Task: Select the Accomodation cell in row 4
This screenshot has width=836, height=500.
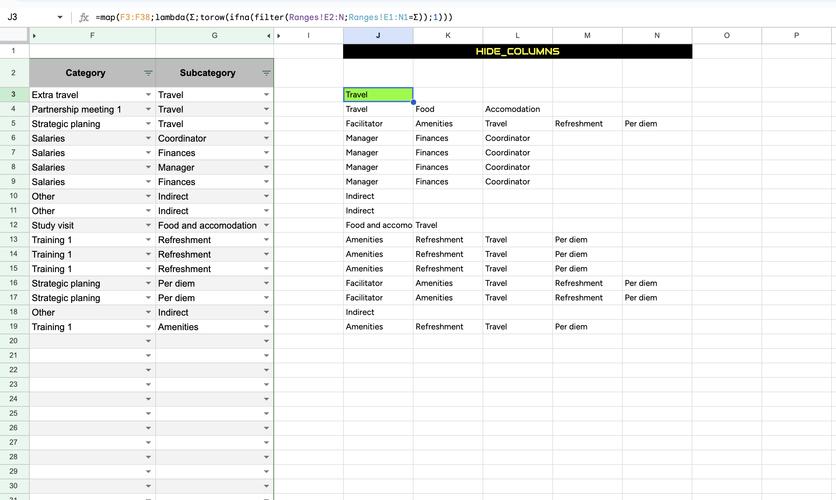Action: 517,109
